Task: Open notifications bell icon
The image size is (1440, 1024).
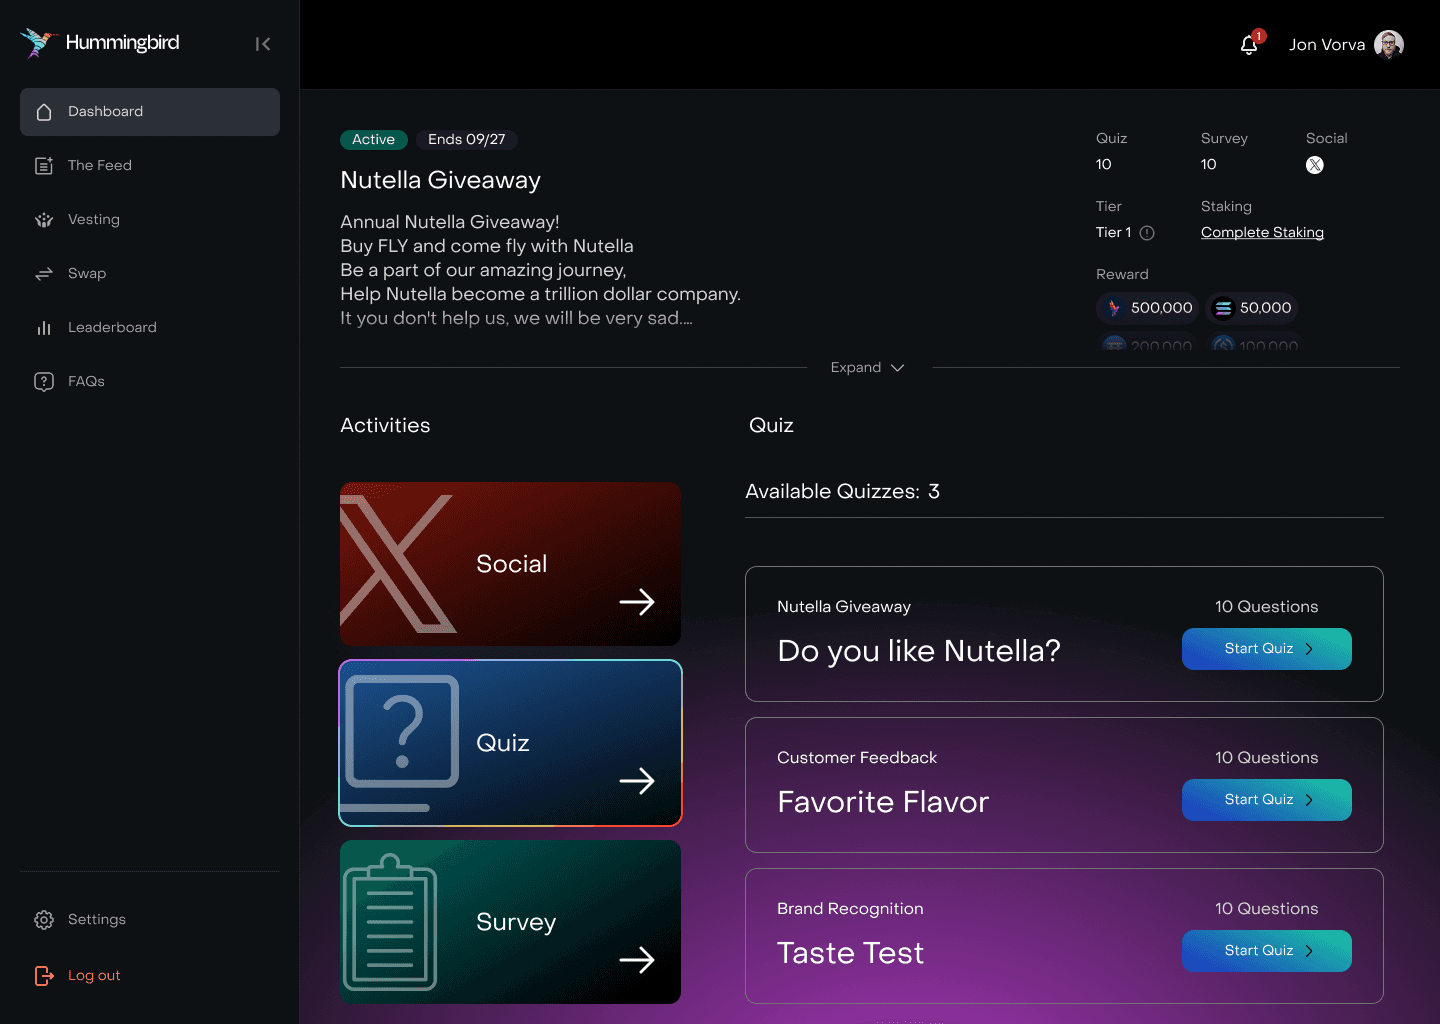Action: [1249, 45]
